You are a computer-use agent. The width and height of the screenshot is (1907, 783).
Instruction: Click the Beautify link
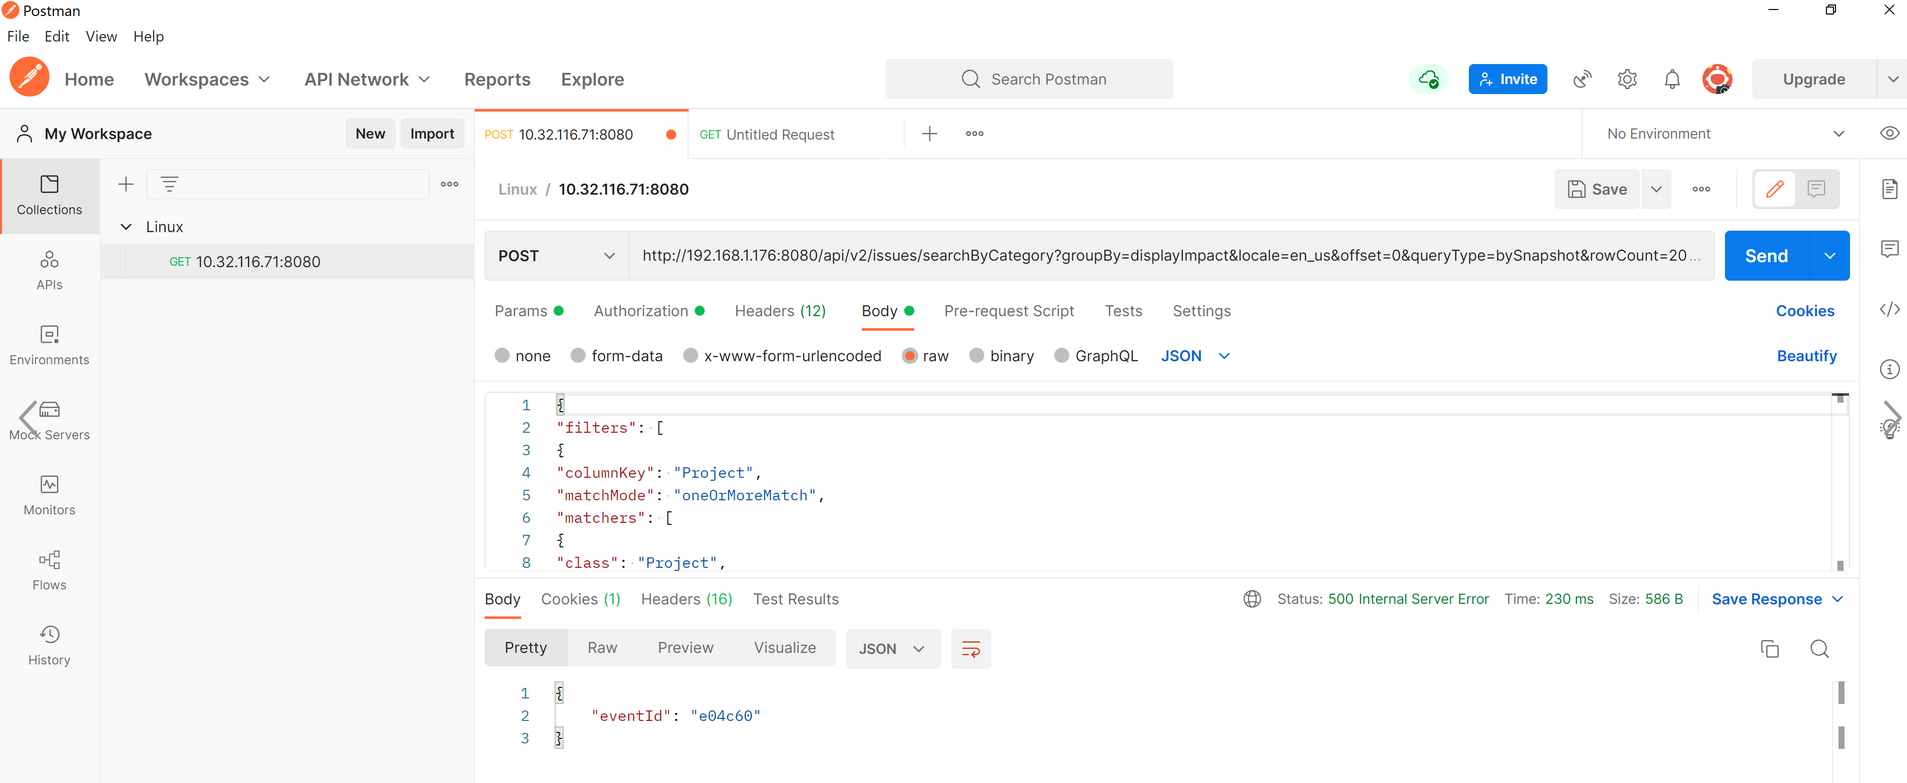(x=1807, y=356)
